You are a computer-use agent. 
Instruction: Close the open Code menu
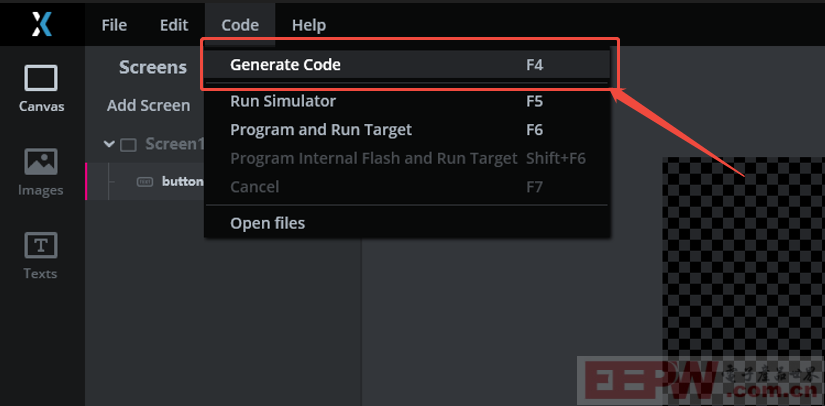coord(240,25)
